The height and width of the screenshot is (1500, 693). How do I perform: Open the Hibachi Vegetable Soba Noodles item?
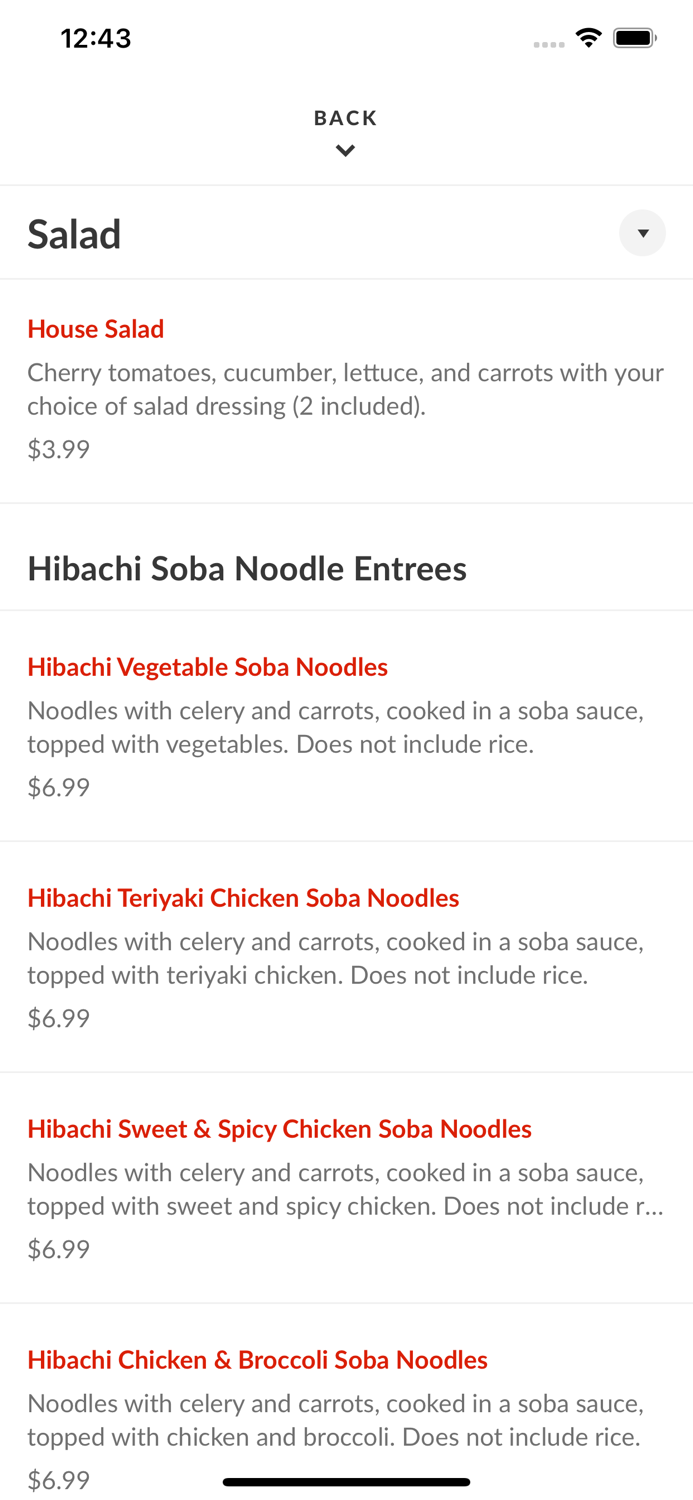[x=207, y=666]
